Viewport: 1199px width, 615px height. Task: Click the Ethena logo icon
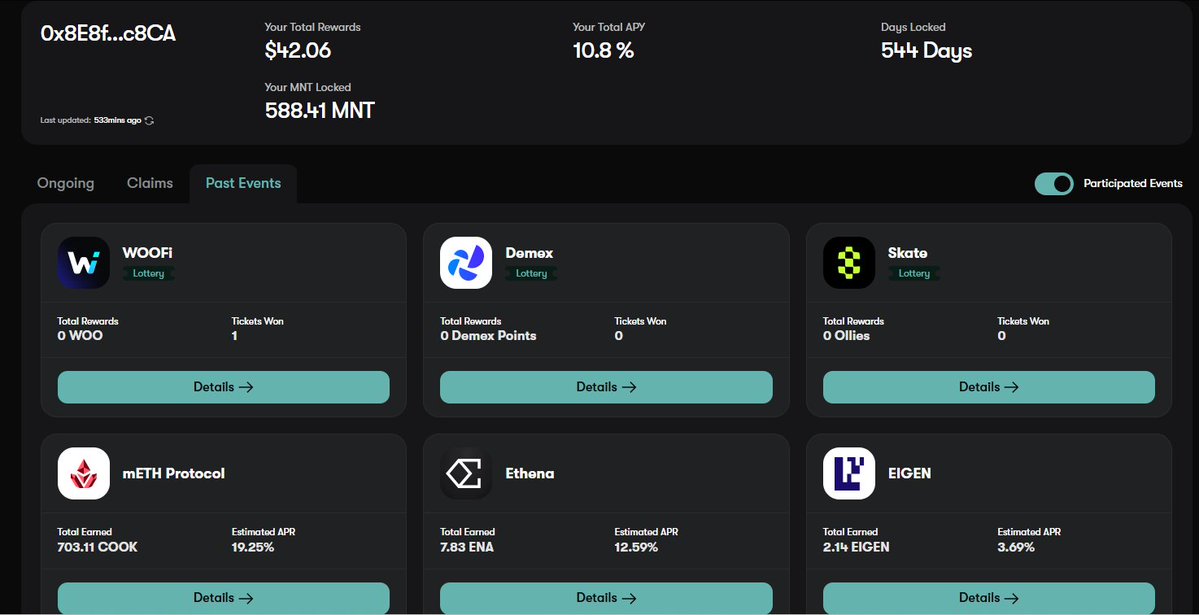pos(466,473)
